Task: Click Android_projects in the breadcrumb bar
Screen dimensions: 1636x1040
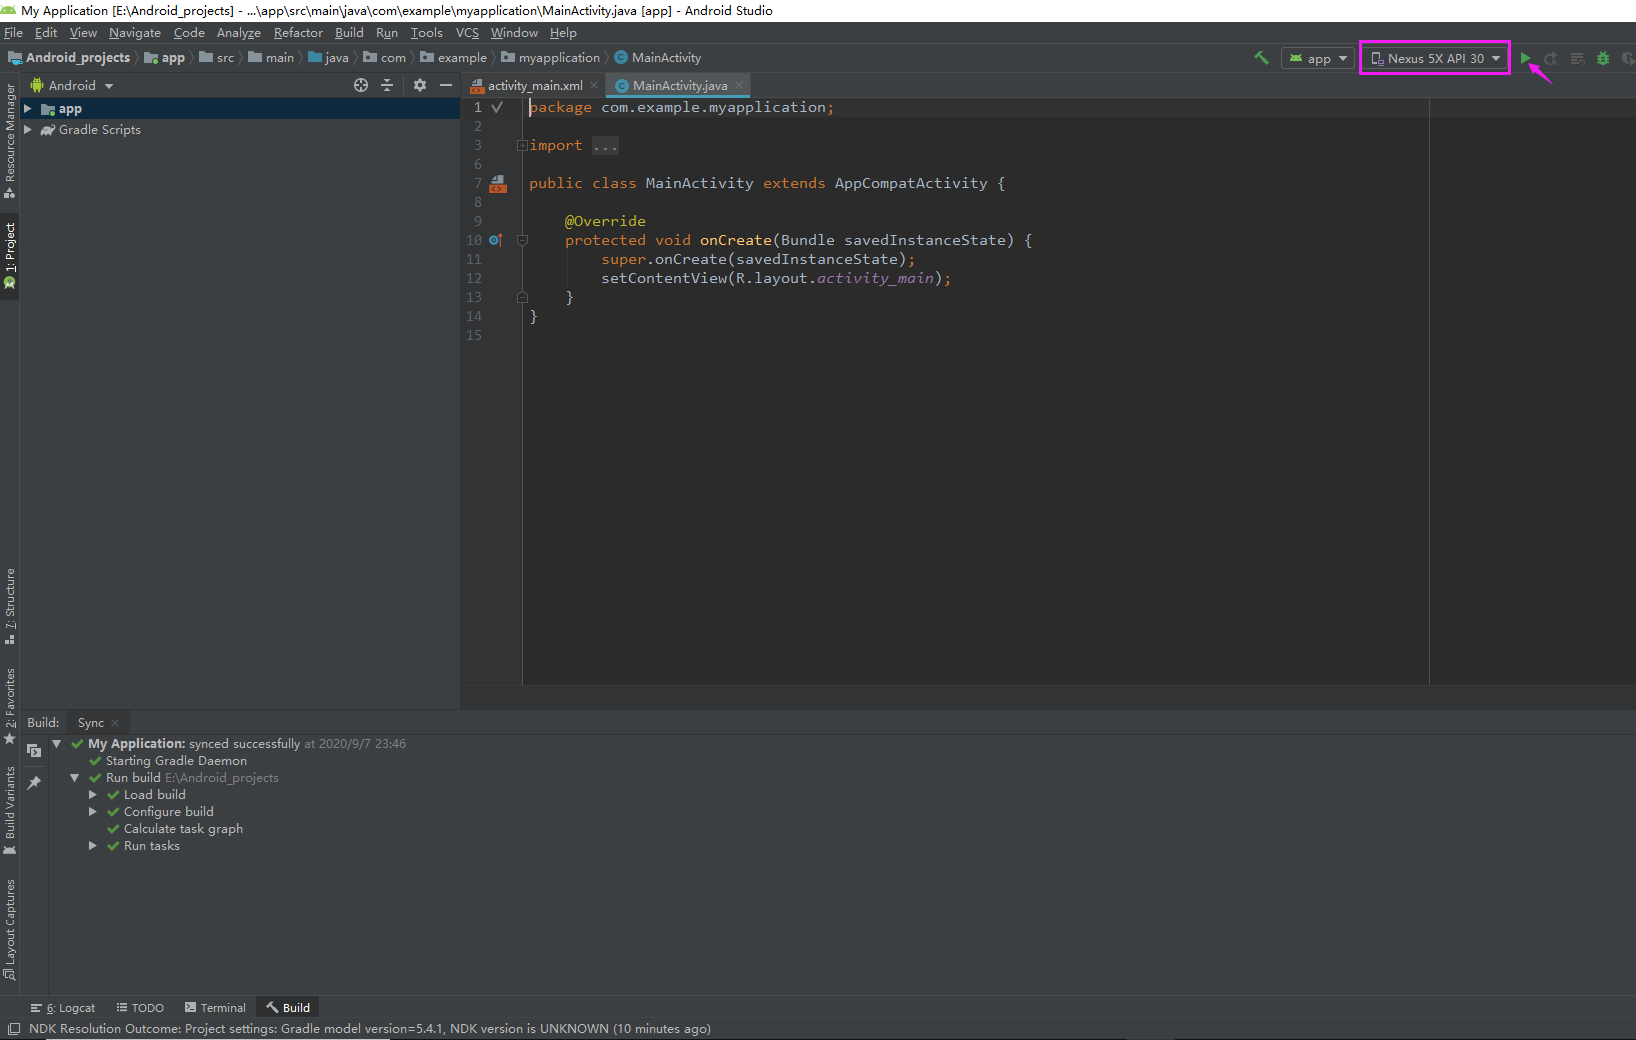Action: click(69, 58)
